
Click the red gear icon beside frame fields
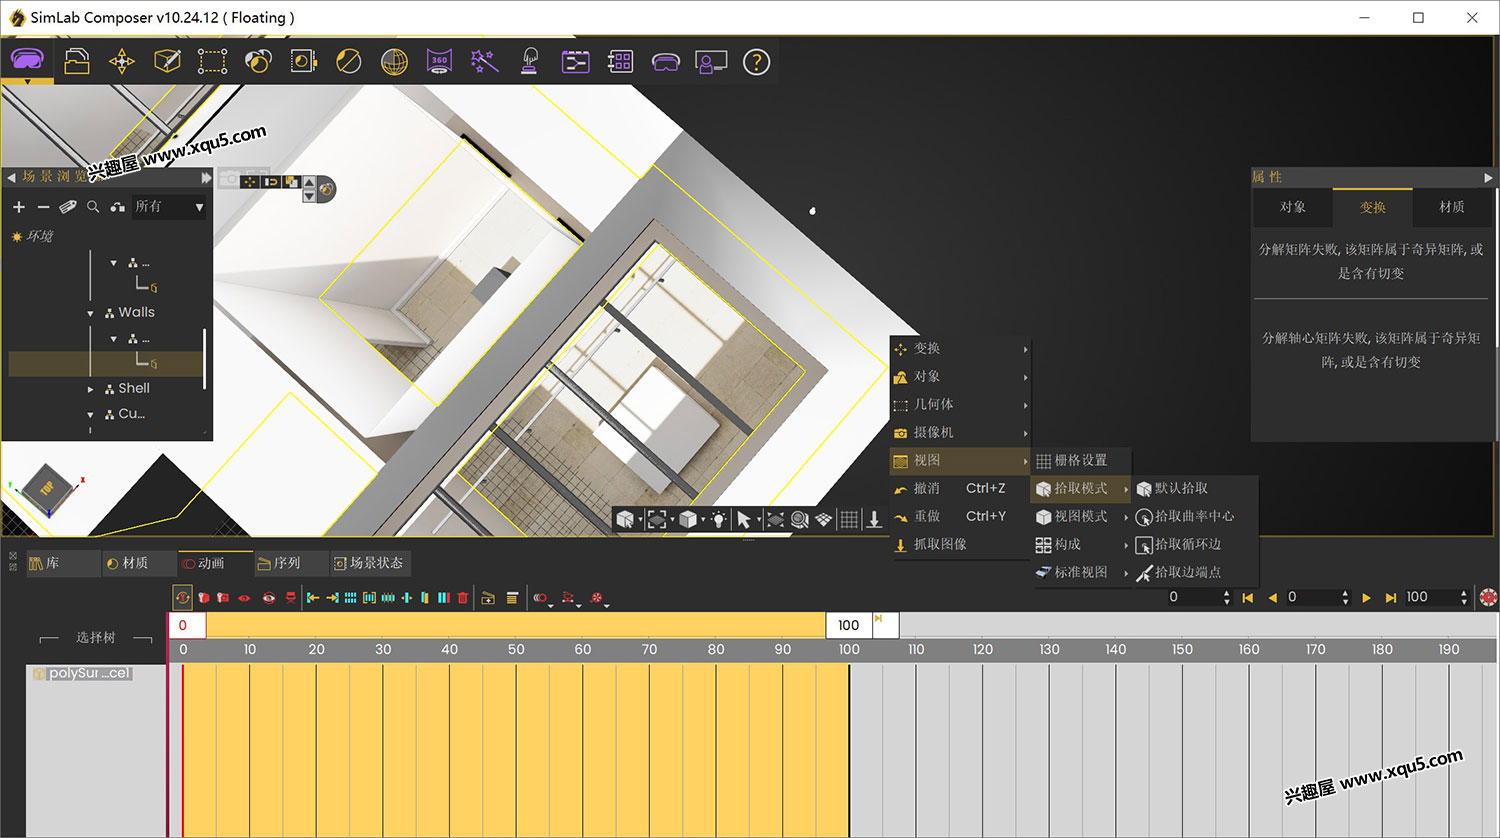[1488, 597]
